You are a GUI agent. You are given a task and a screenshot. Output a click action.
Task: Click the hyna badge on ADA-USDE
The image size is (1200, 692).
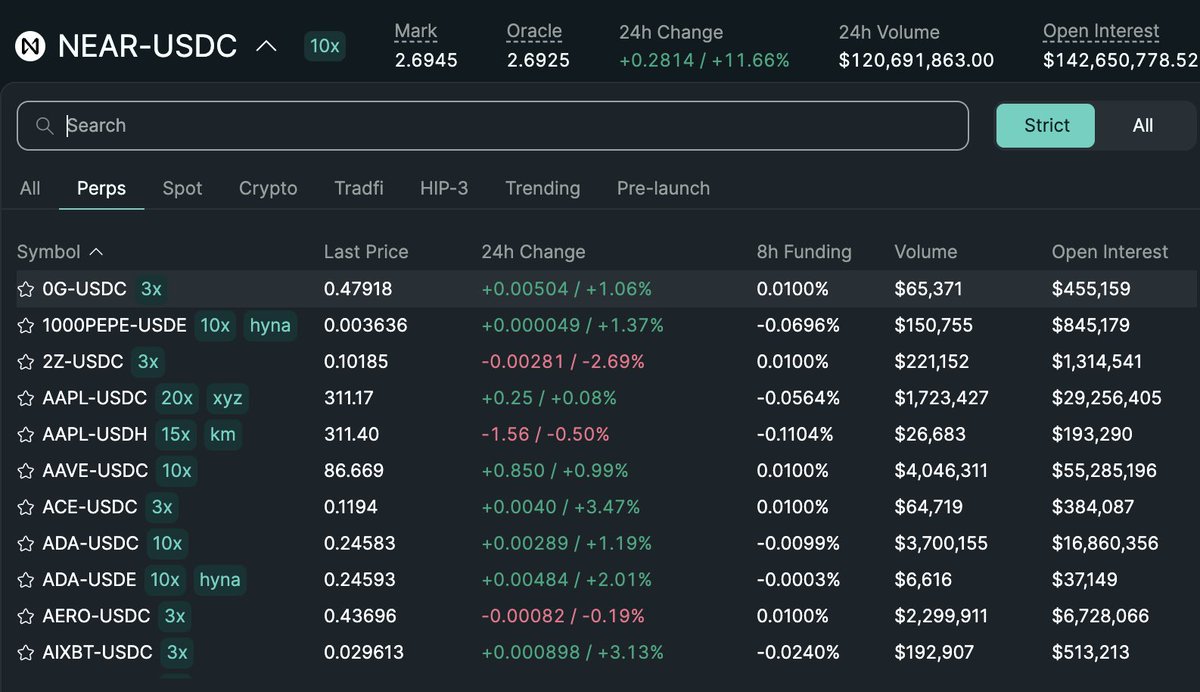(x=220, y=579)
